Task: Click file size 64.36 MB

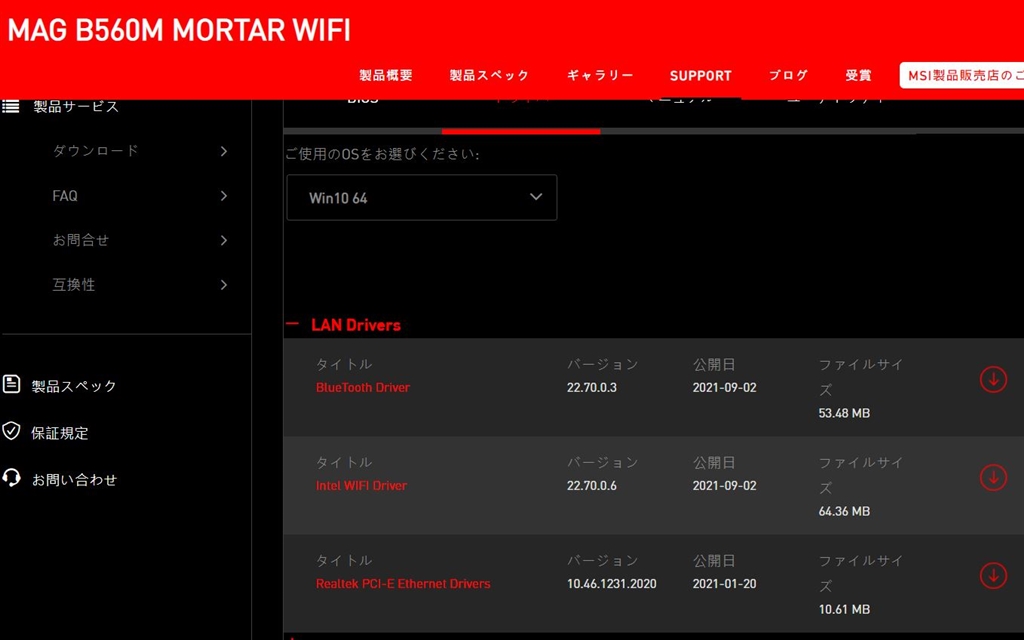Action: [844, 511]
